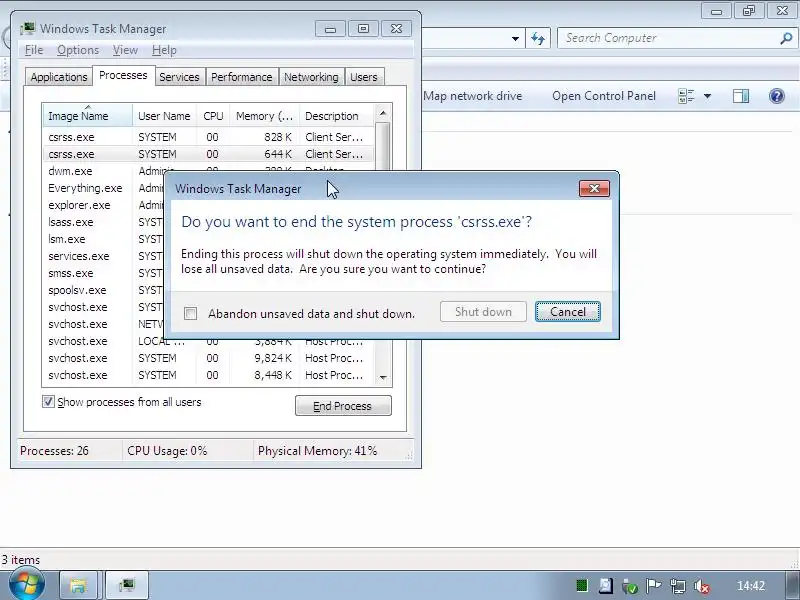Toggle the Explorer preview pane icon

point(741,96)
